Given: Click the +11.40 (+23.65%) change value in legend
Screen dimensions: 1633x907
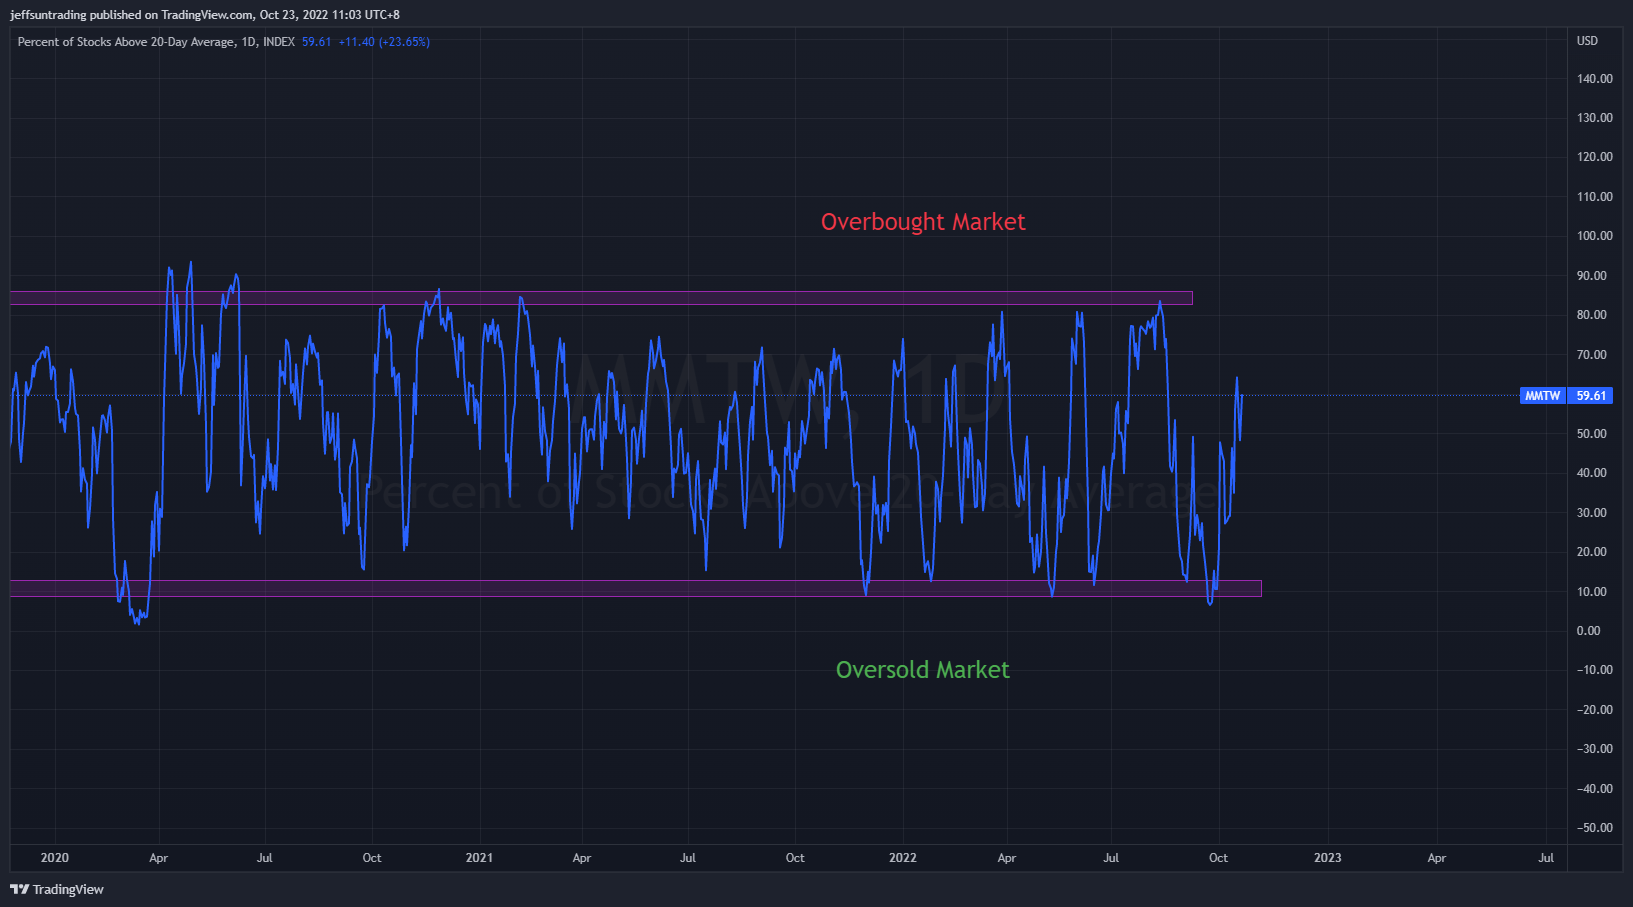Looking at the screenshot, I should click(x=384, y=42).
